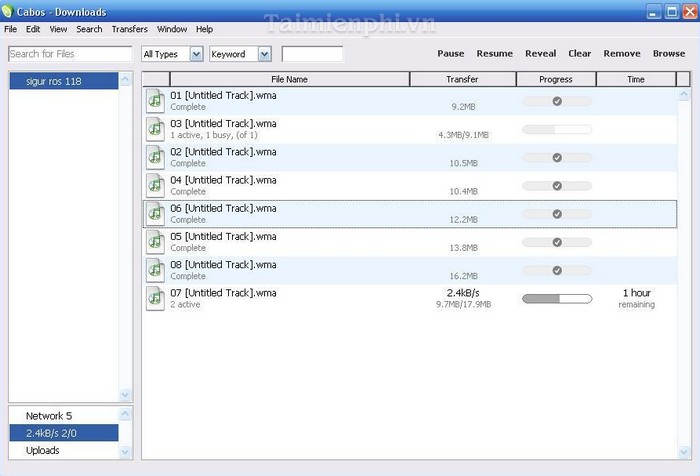Select Uploads in the bottom-left panel

pos(63,450)
